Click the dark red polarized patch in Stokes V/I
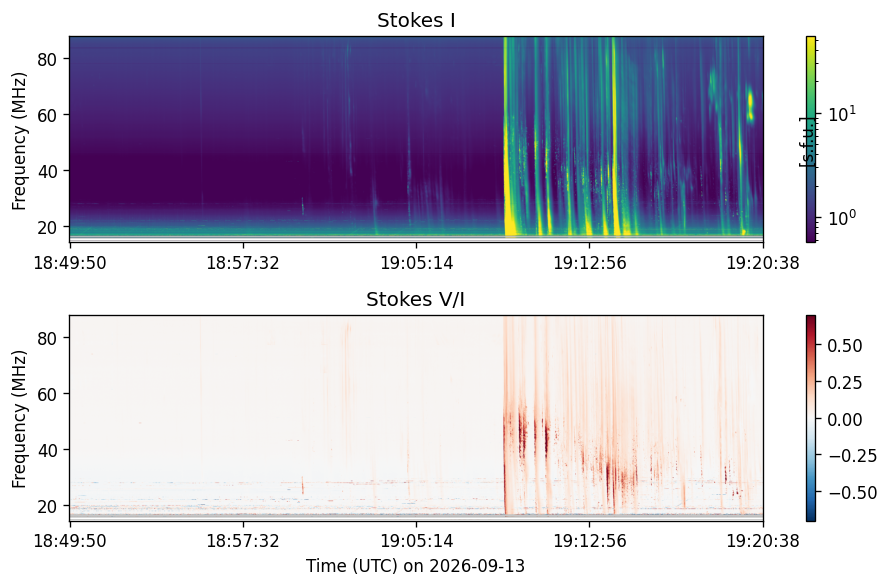This screenshot has width=889, height=587. [x=522, y=434]
